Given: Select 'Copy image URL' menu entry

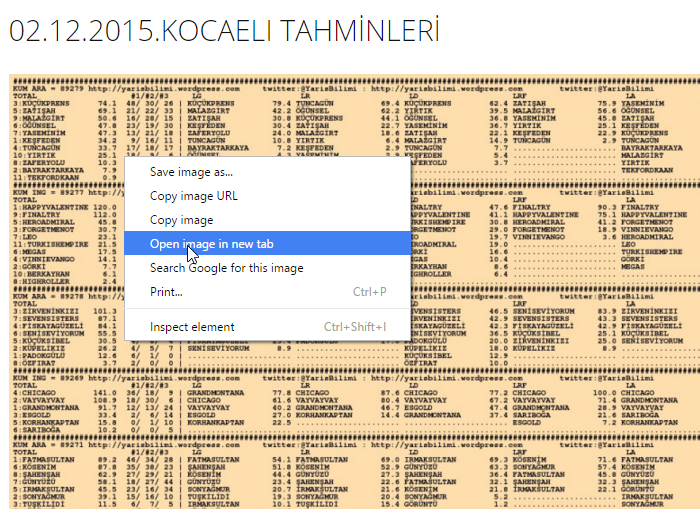Looking at the screenshot, I should 193,196.
